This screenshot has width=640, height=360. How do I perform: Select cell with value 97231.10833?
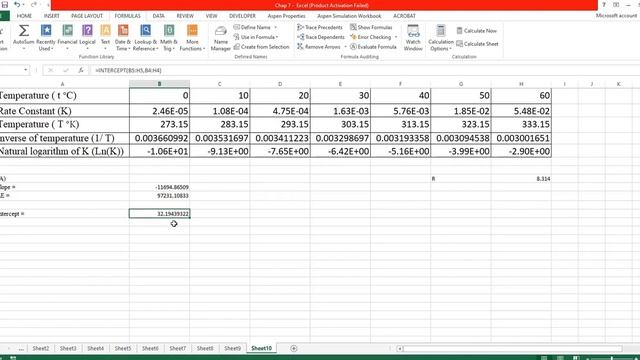tap(159, 196)
